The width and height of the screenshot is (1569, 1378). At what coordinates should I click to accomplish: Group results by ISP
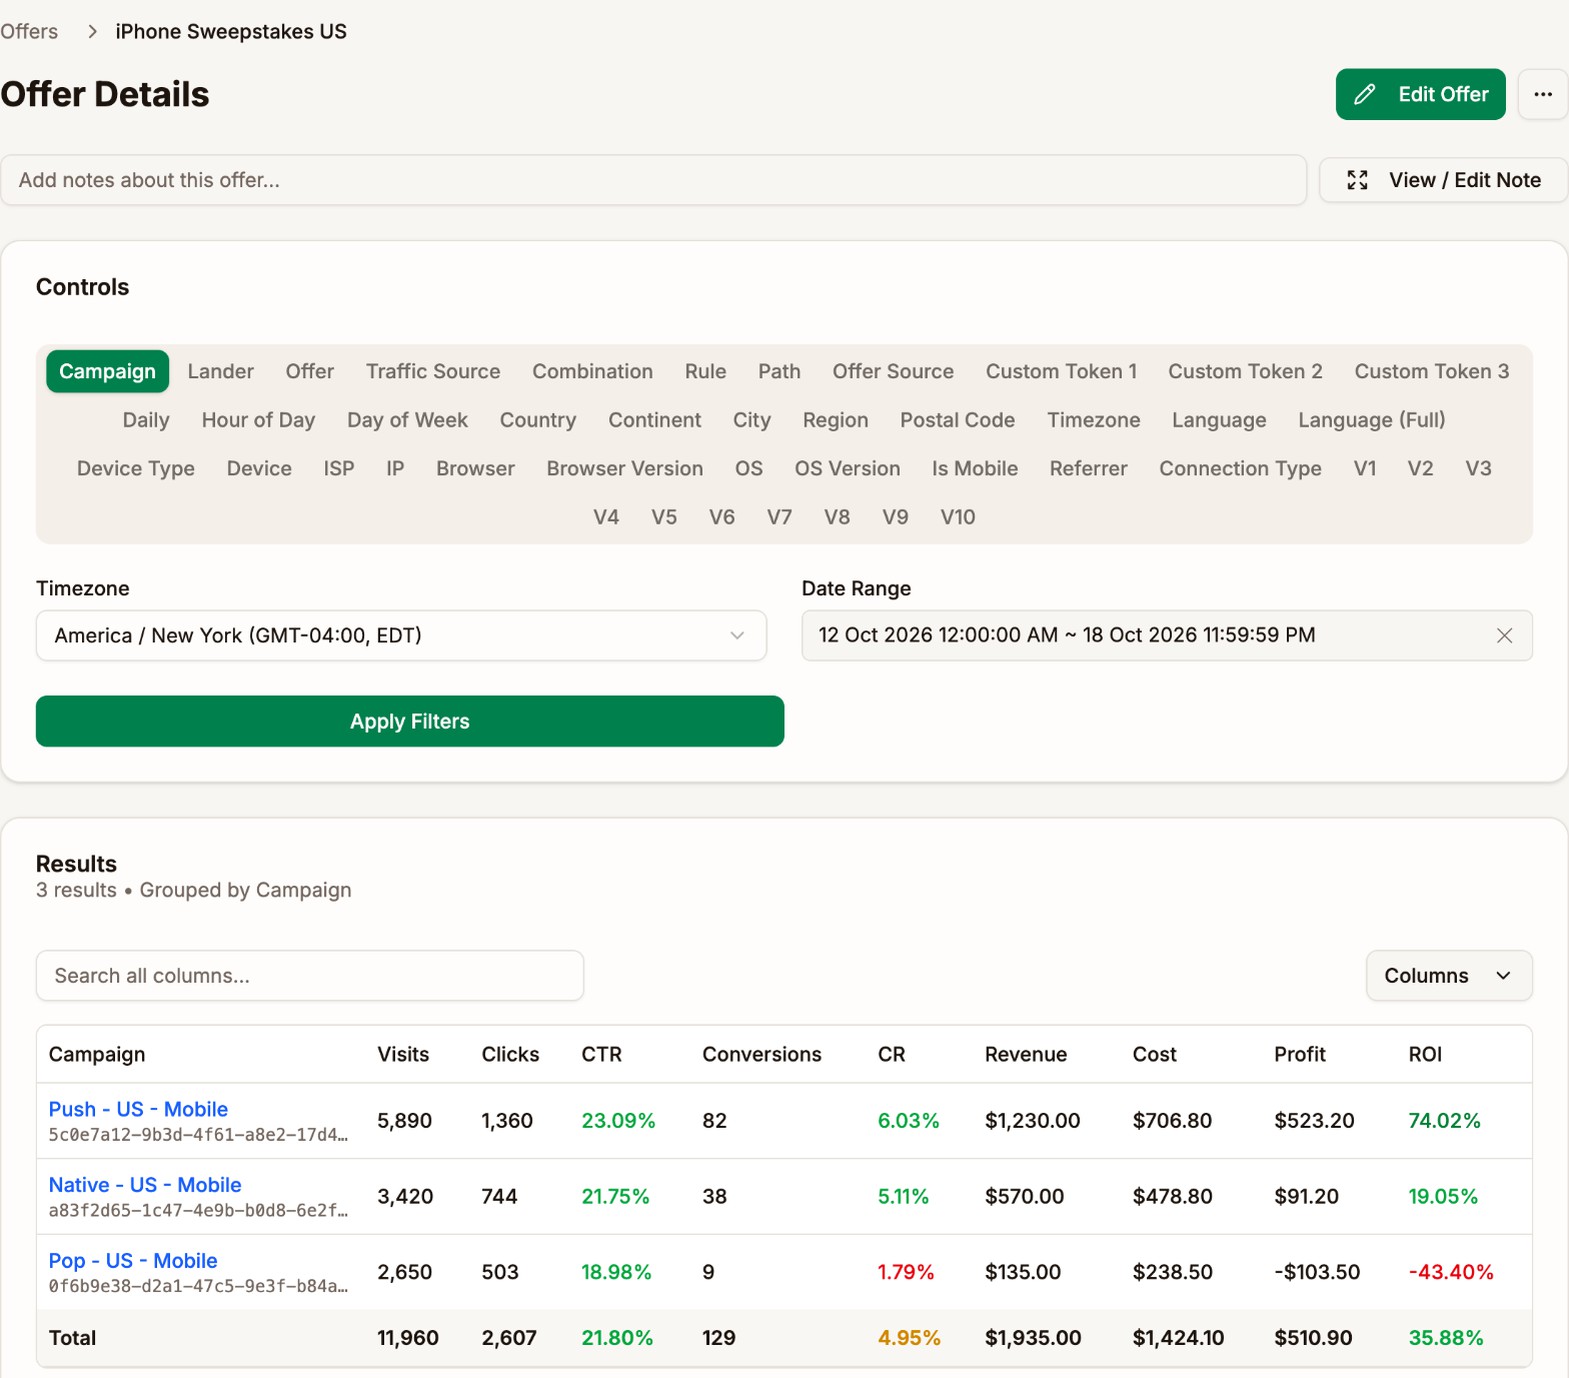pyautogui.click(x=339, y=468)
